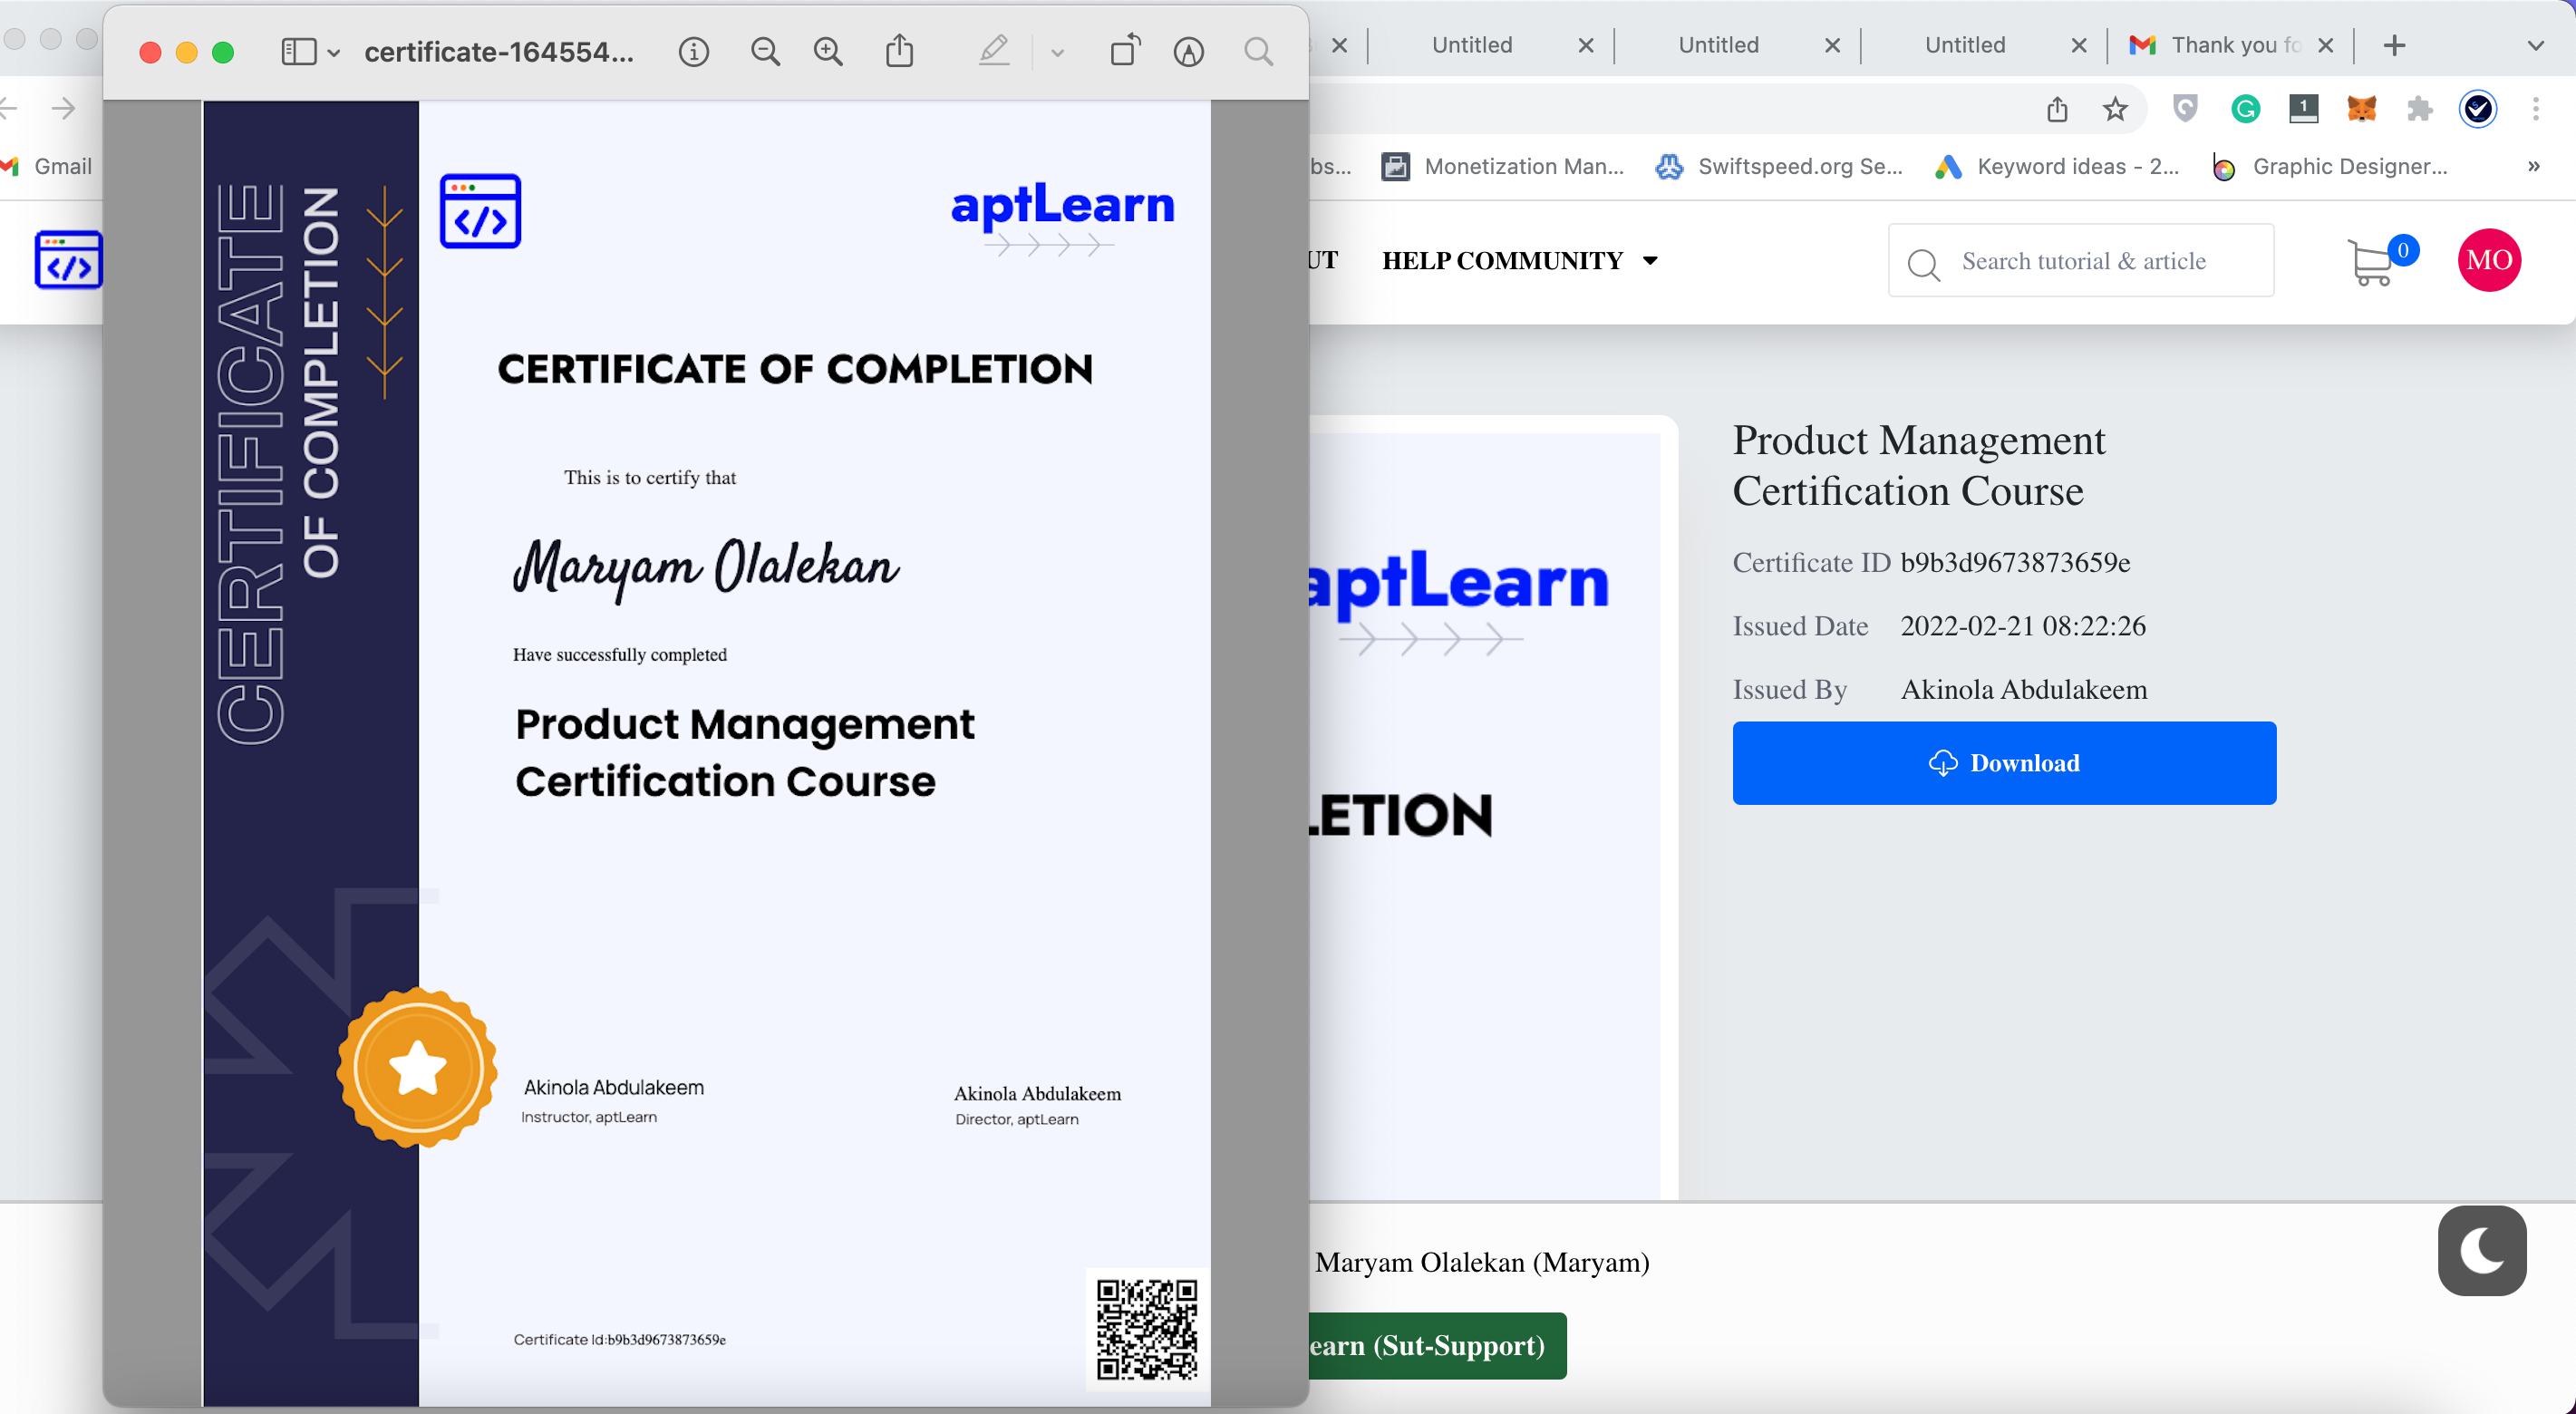
Task: Expand the sidebar view options dropdown
Action: 334,53
